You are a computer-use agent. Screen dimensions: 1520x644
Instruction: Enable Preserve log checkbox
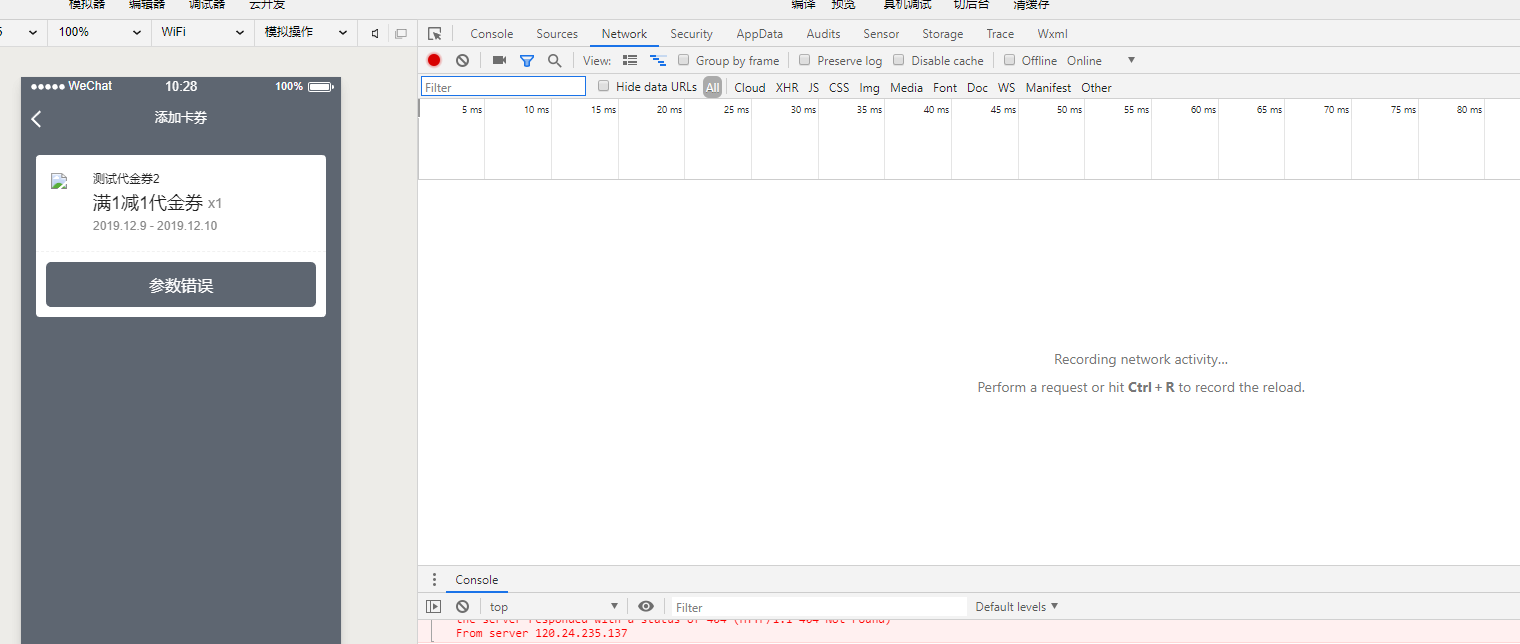(x=805, y=60)
